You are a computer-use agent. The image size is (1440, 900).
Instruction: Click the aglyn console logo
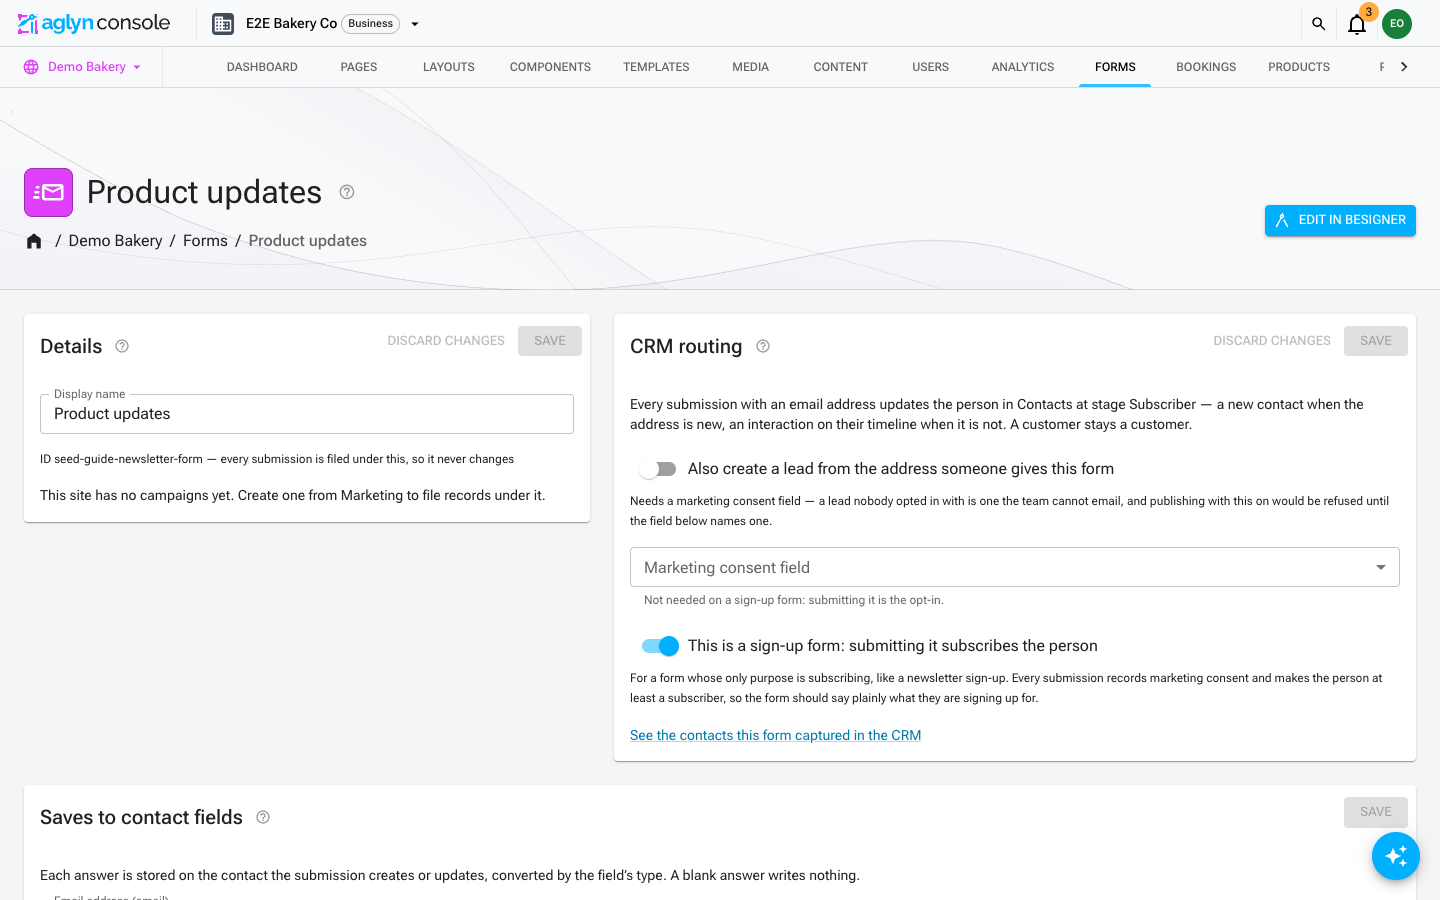click(94, 23)
